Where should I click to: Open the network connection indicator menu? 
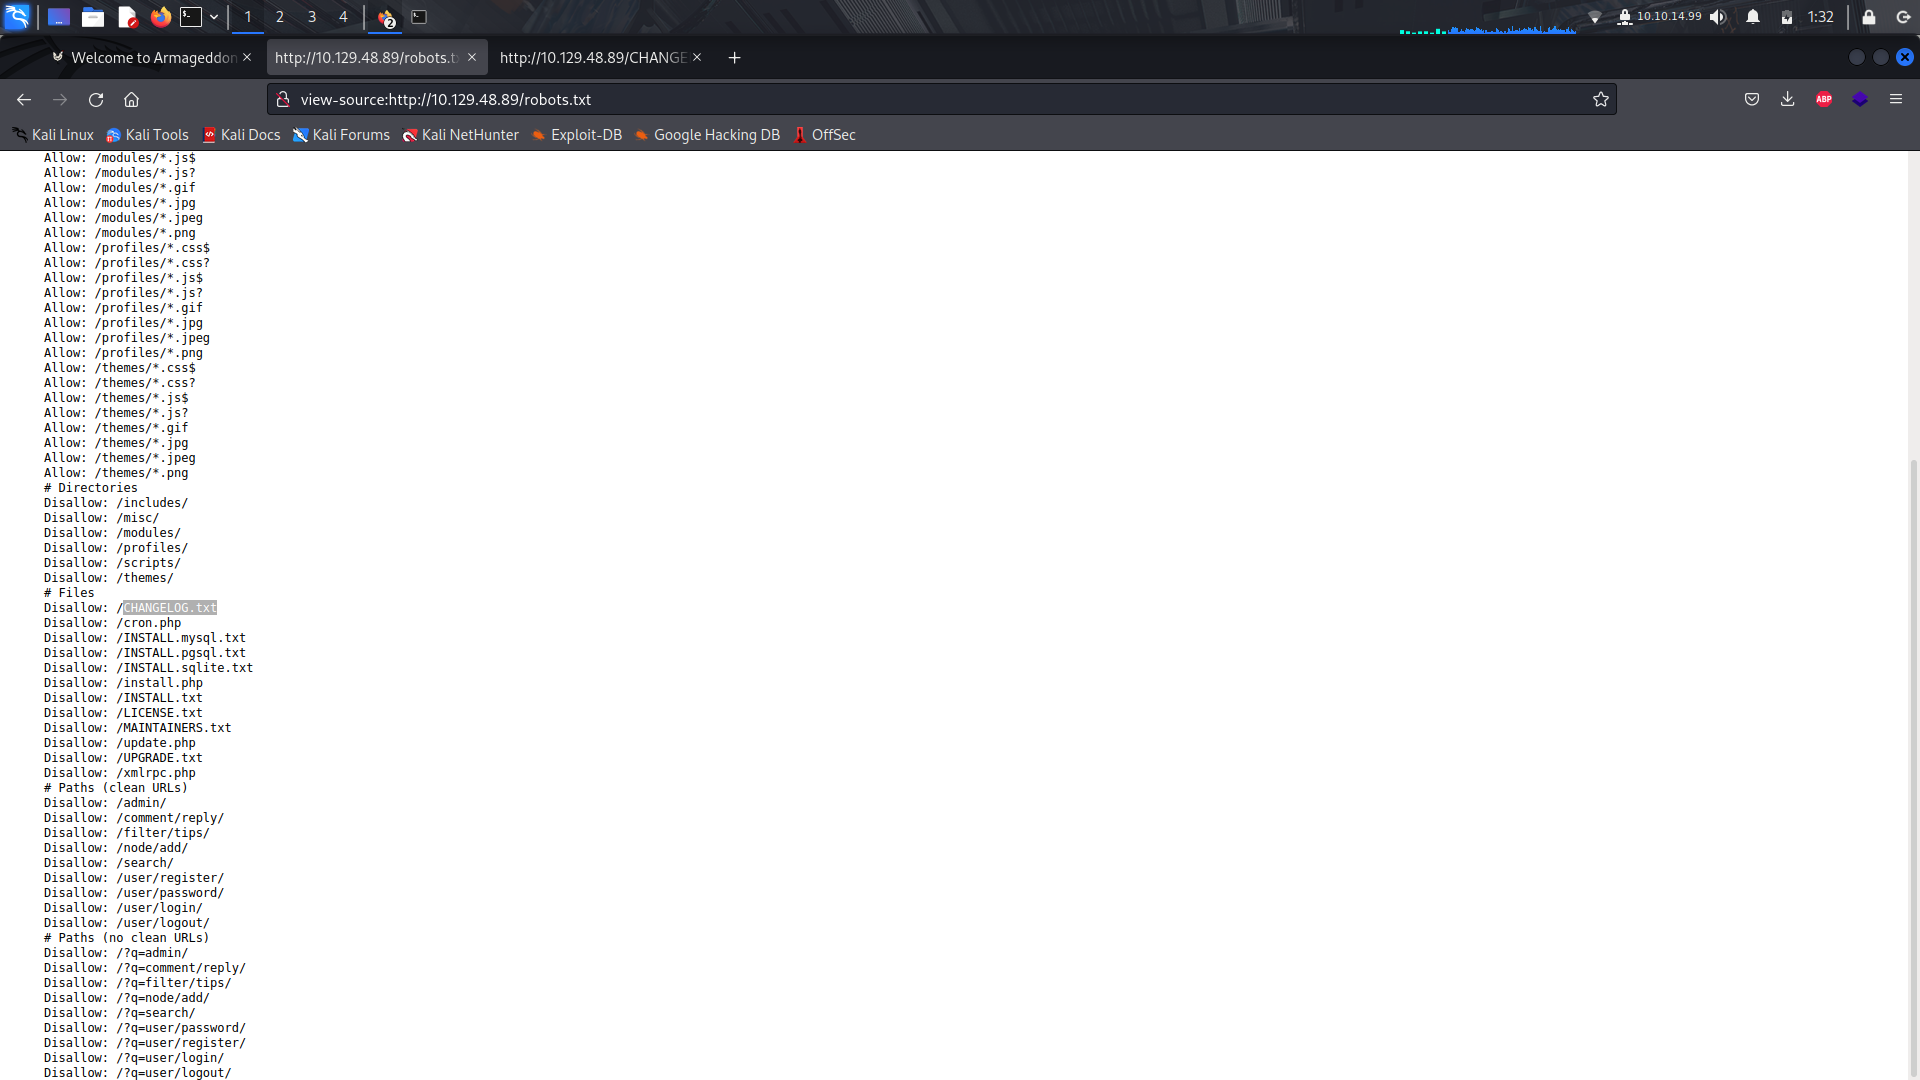tap(1595, 17)
